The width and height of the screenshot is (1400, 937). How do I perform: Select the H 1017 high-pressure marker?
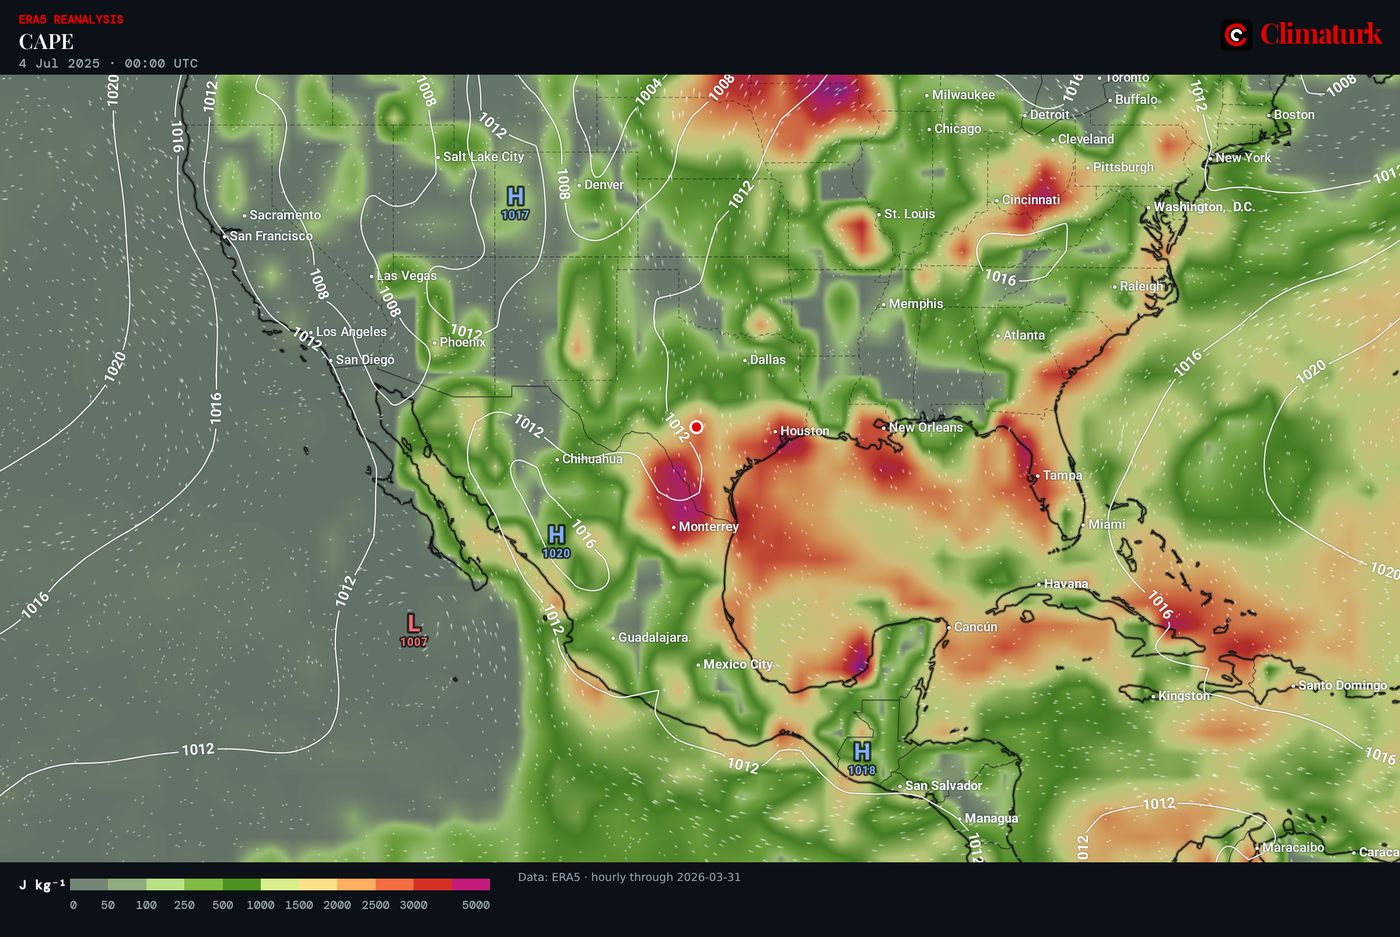pyautogui.click(x=515, y=202)
